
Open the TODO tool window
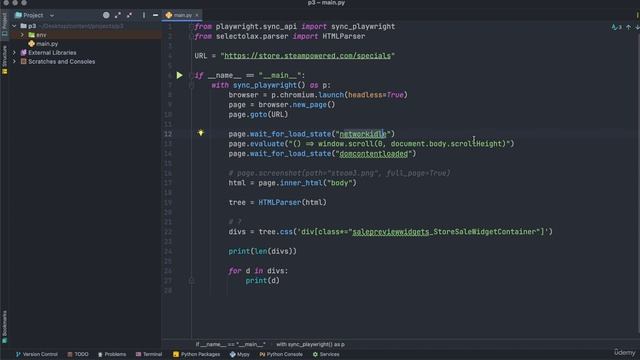78,354
